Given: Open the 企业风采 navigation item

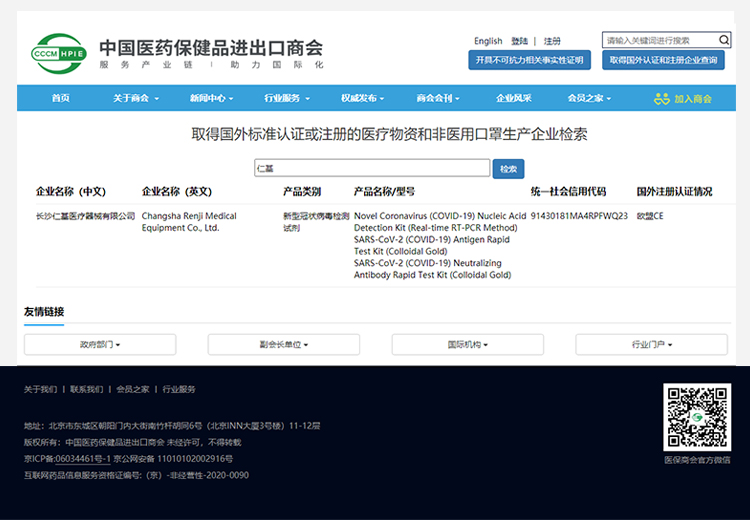Looking at the screenshot, I should click(514, 99).
